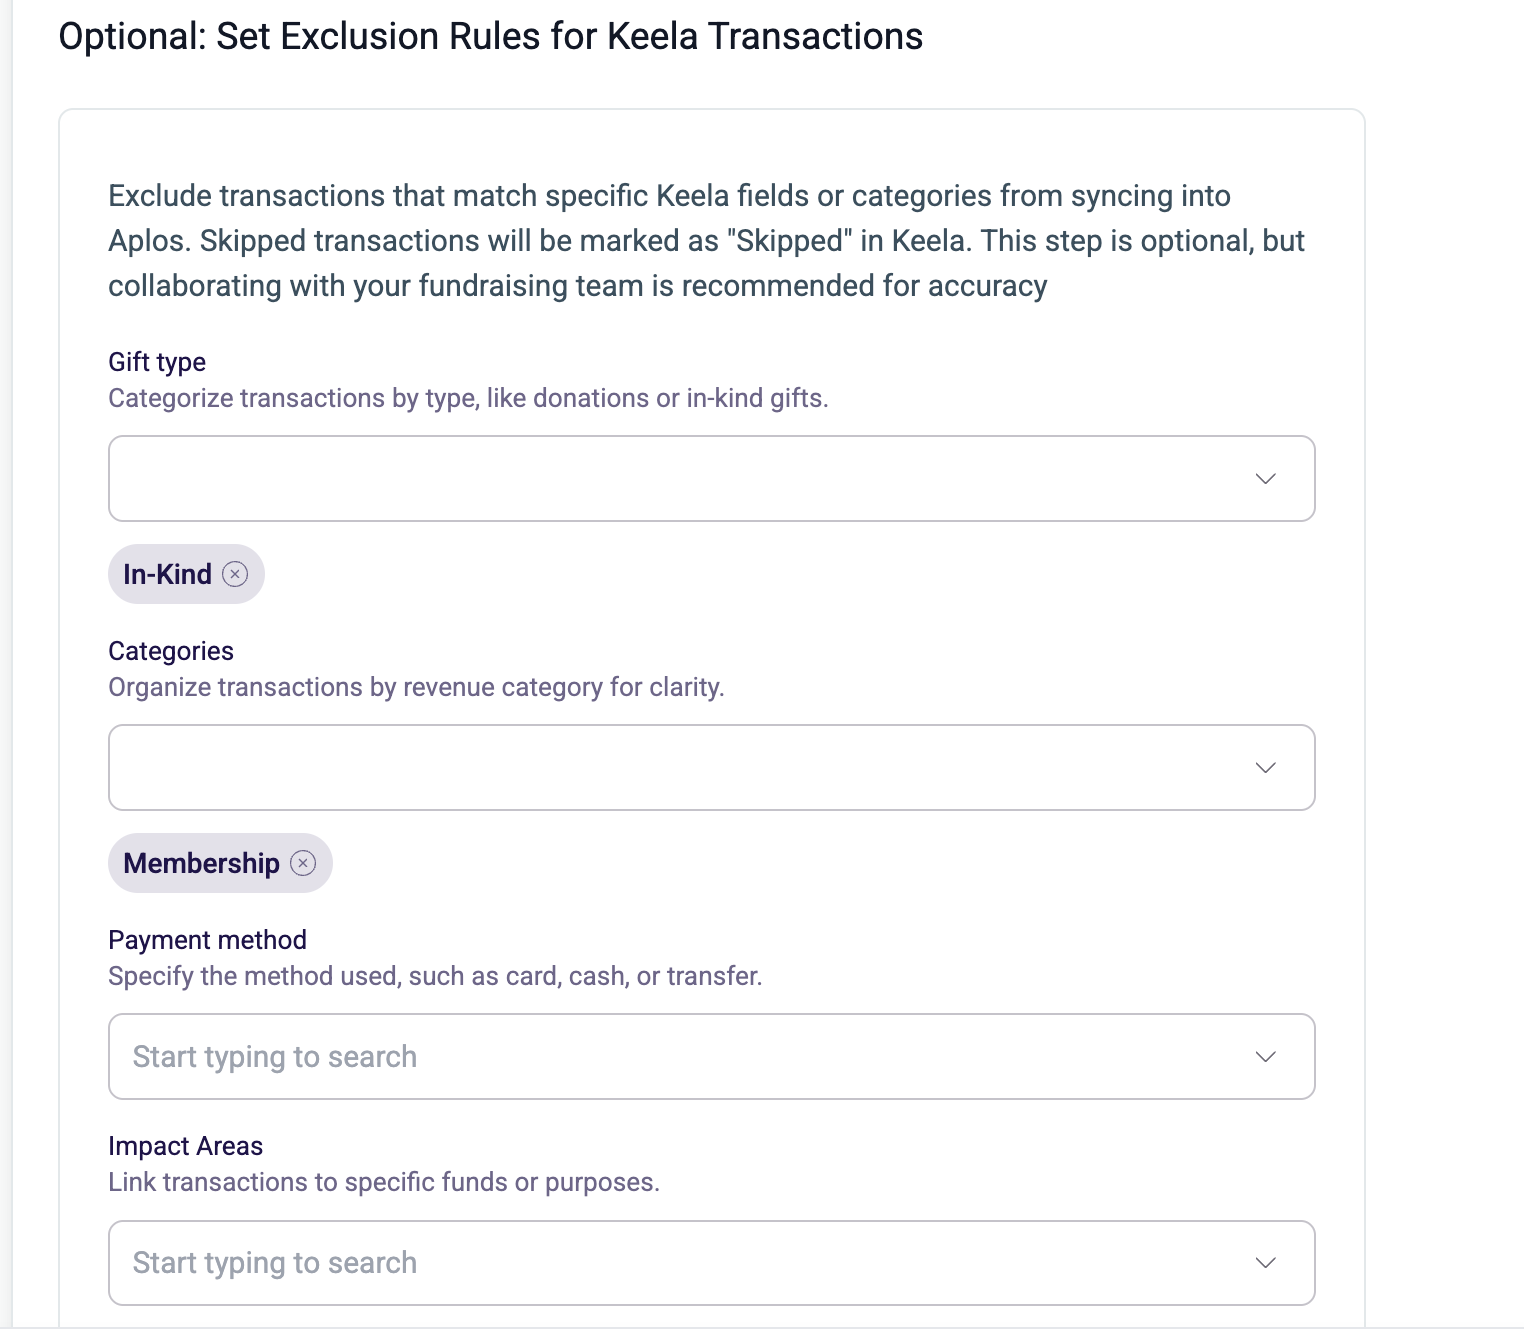This screenshot has width=1524, height=1332.
Task: Click the Payment method field label
Action: coord(207,940)
